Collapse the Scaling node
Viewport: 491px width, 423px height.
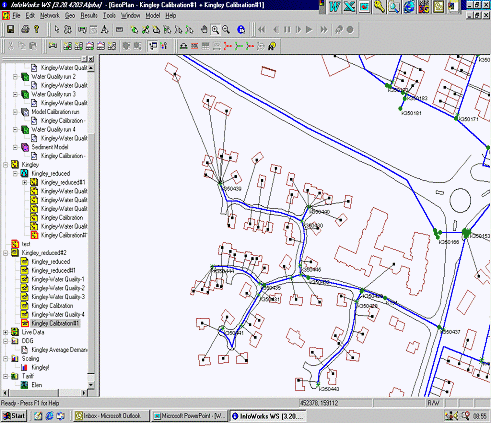(5, 359)
